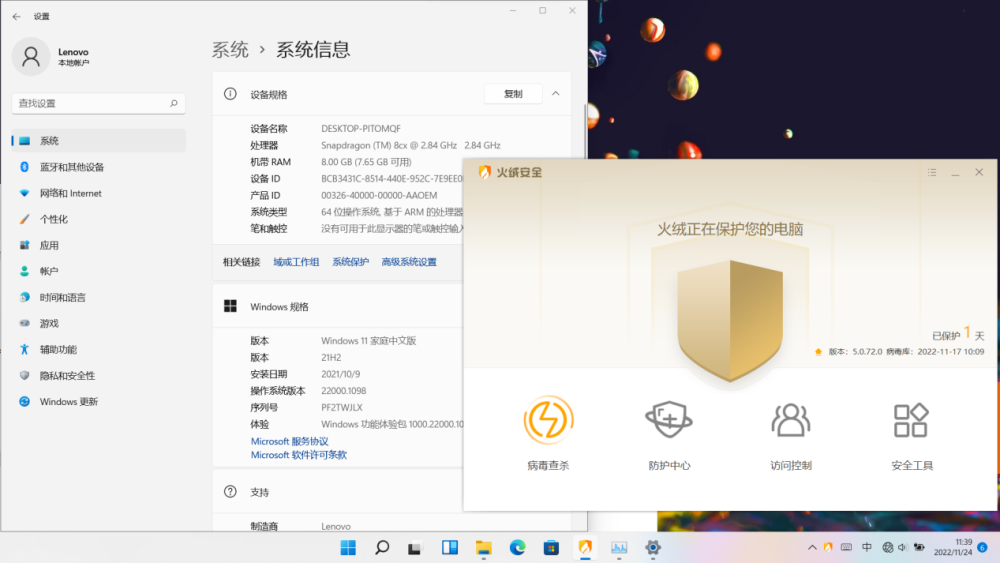Image resolution: width=1000 pixels, height=563 pixels.
Task: Go back with the Settings back arrow
Action: [17, 17]
